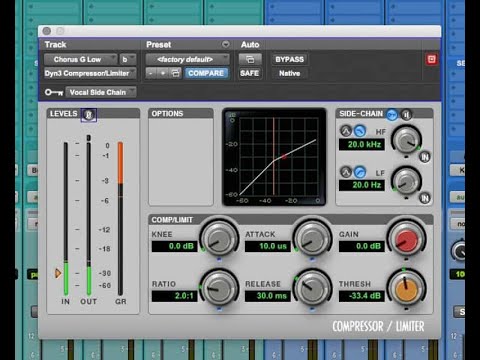480x360 pixels.
Task: Toggle the COMPARE button
Action: (x=206, y=73)
